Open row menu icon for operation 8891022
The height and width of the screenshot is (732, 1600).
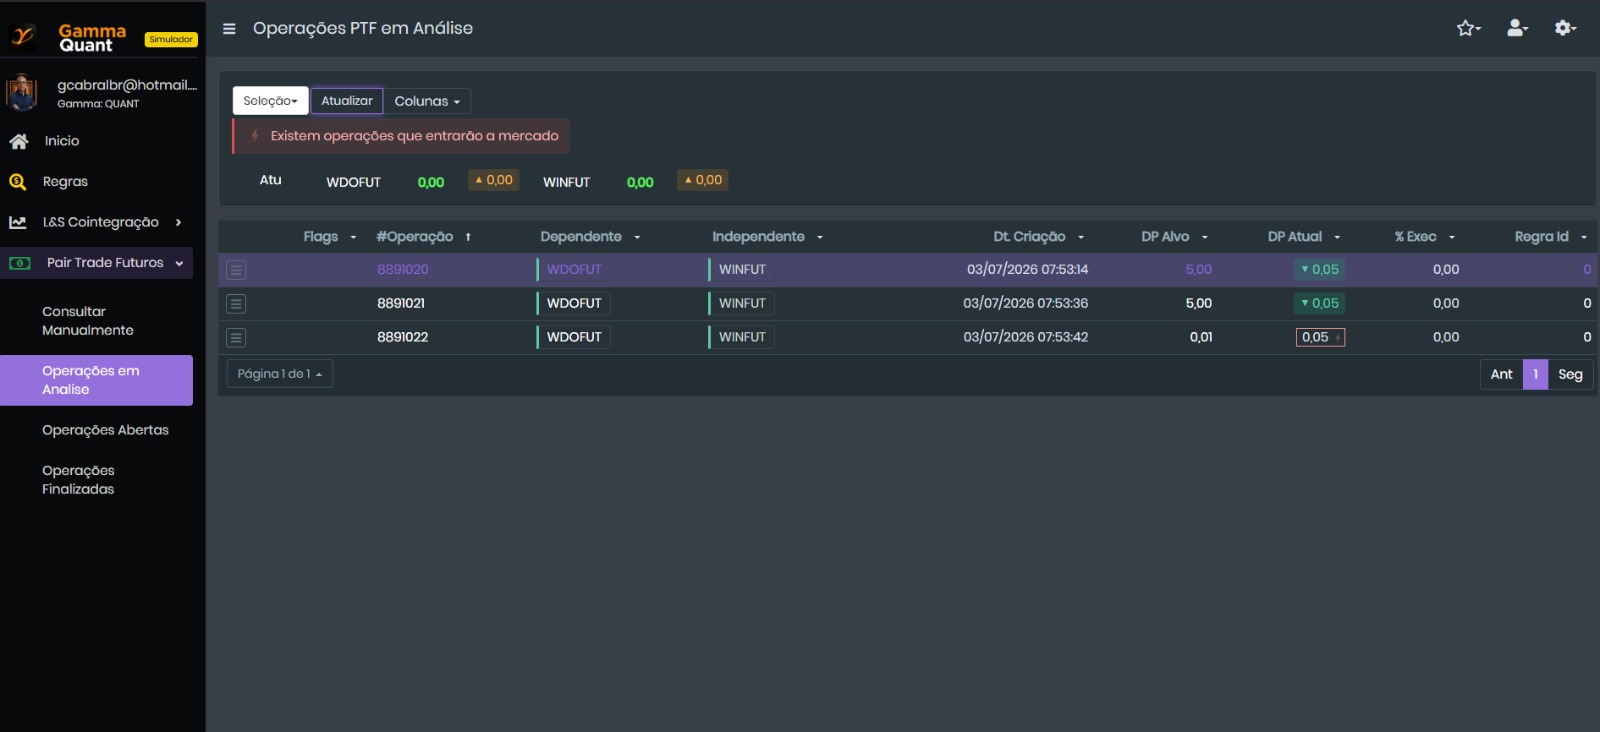[x=236, y=338]
